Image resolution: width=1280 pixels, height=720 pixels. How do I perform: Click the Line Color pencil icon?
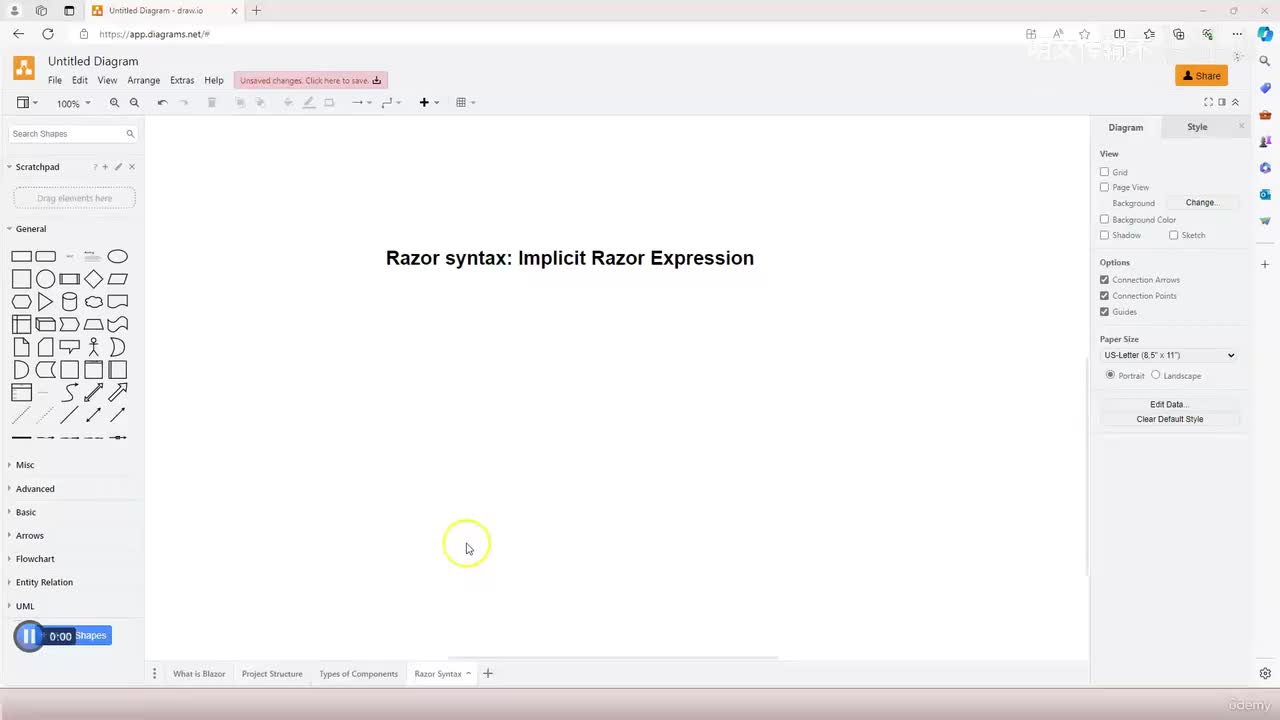(309, 103)
